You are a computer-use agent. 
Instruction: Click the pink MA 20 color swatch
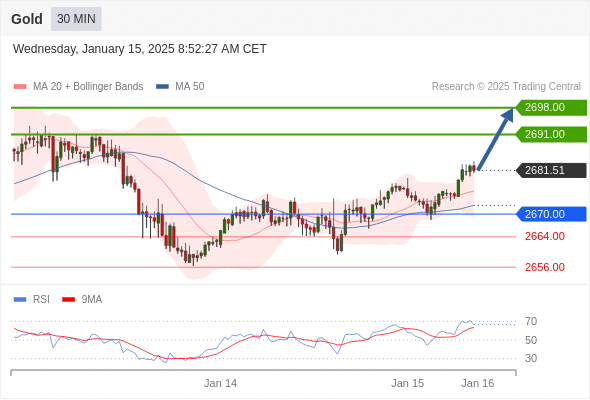click(x=20, y=87)
